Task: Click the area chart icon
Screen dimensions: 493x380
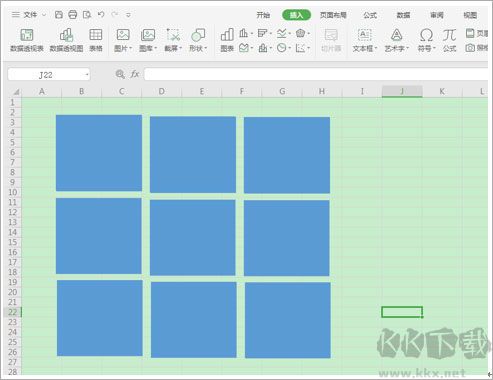Action: (x=244, y=48)
